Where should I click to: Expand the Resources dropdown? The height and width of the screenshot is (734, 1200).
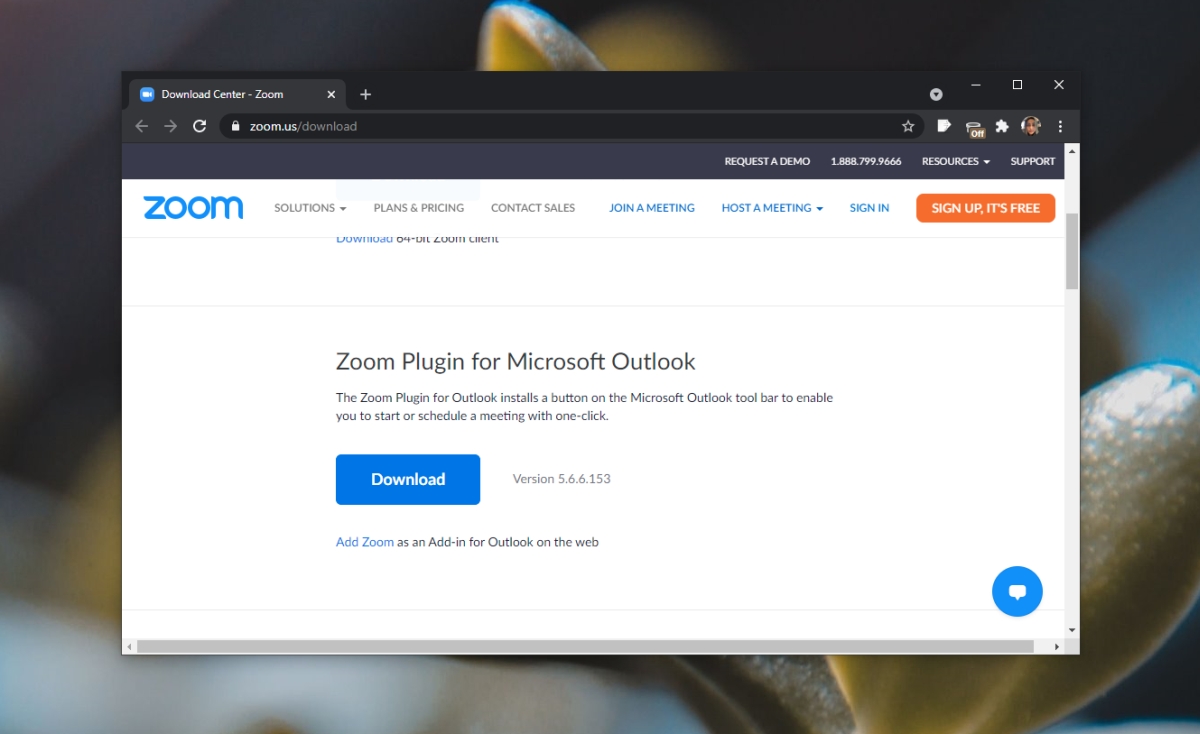pos(955,161)
